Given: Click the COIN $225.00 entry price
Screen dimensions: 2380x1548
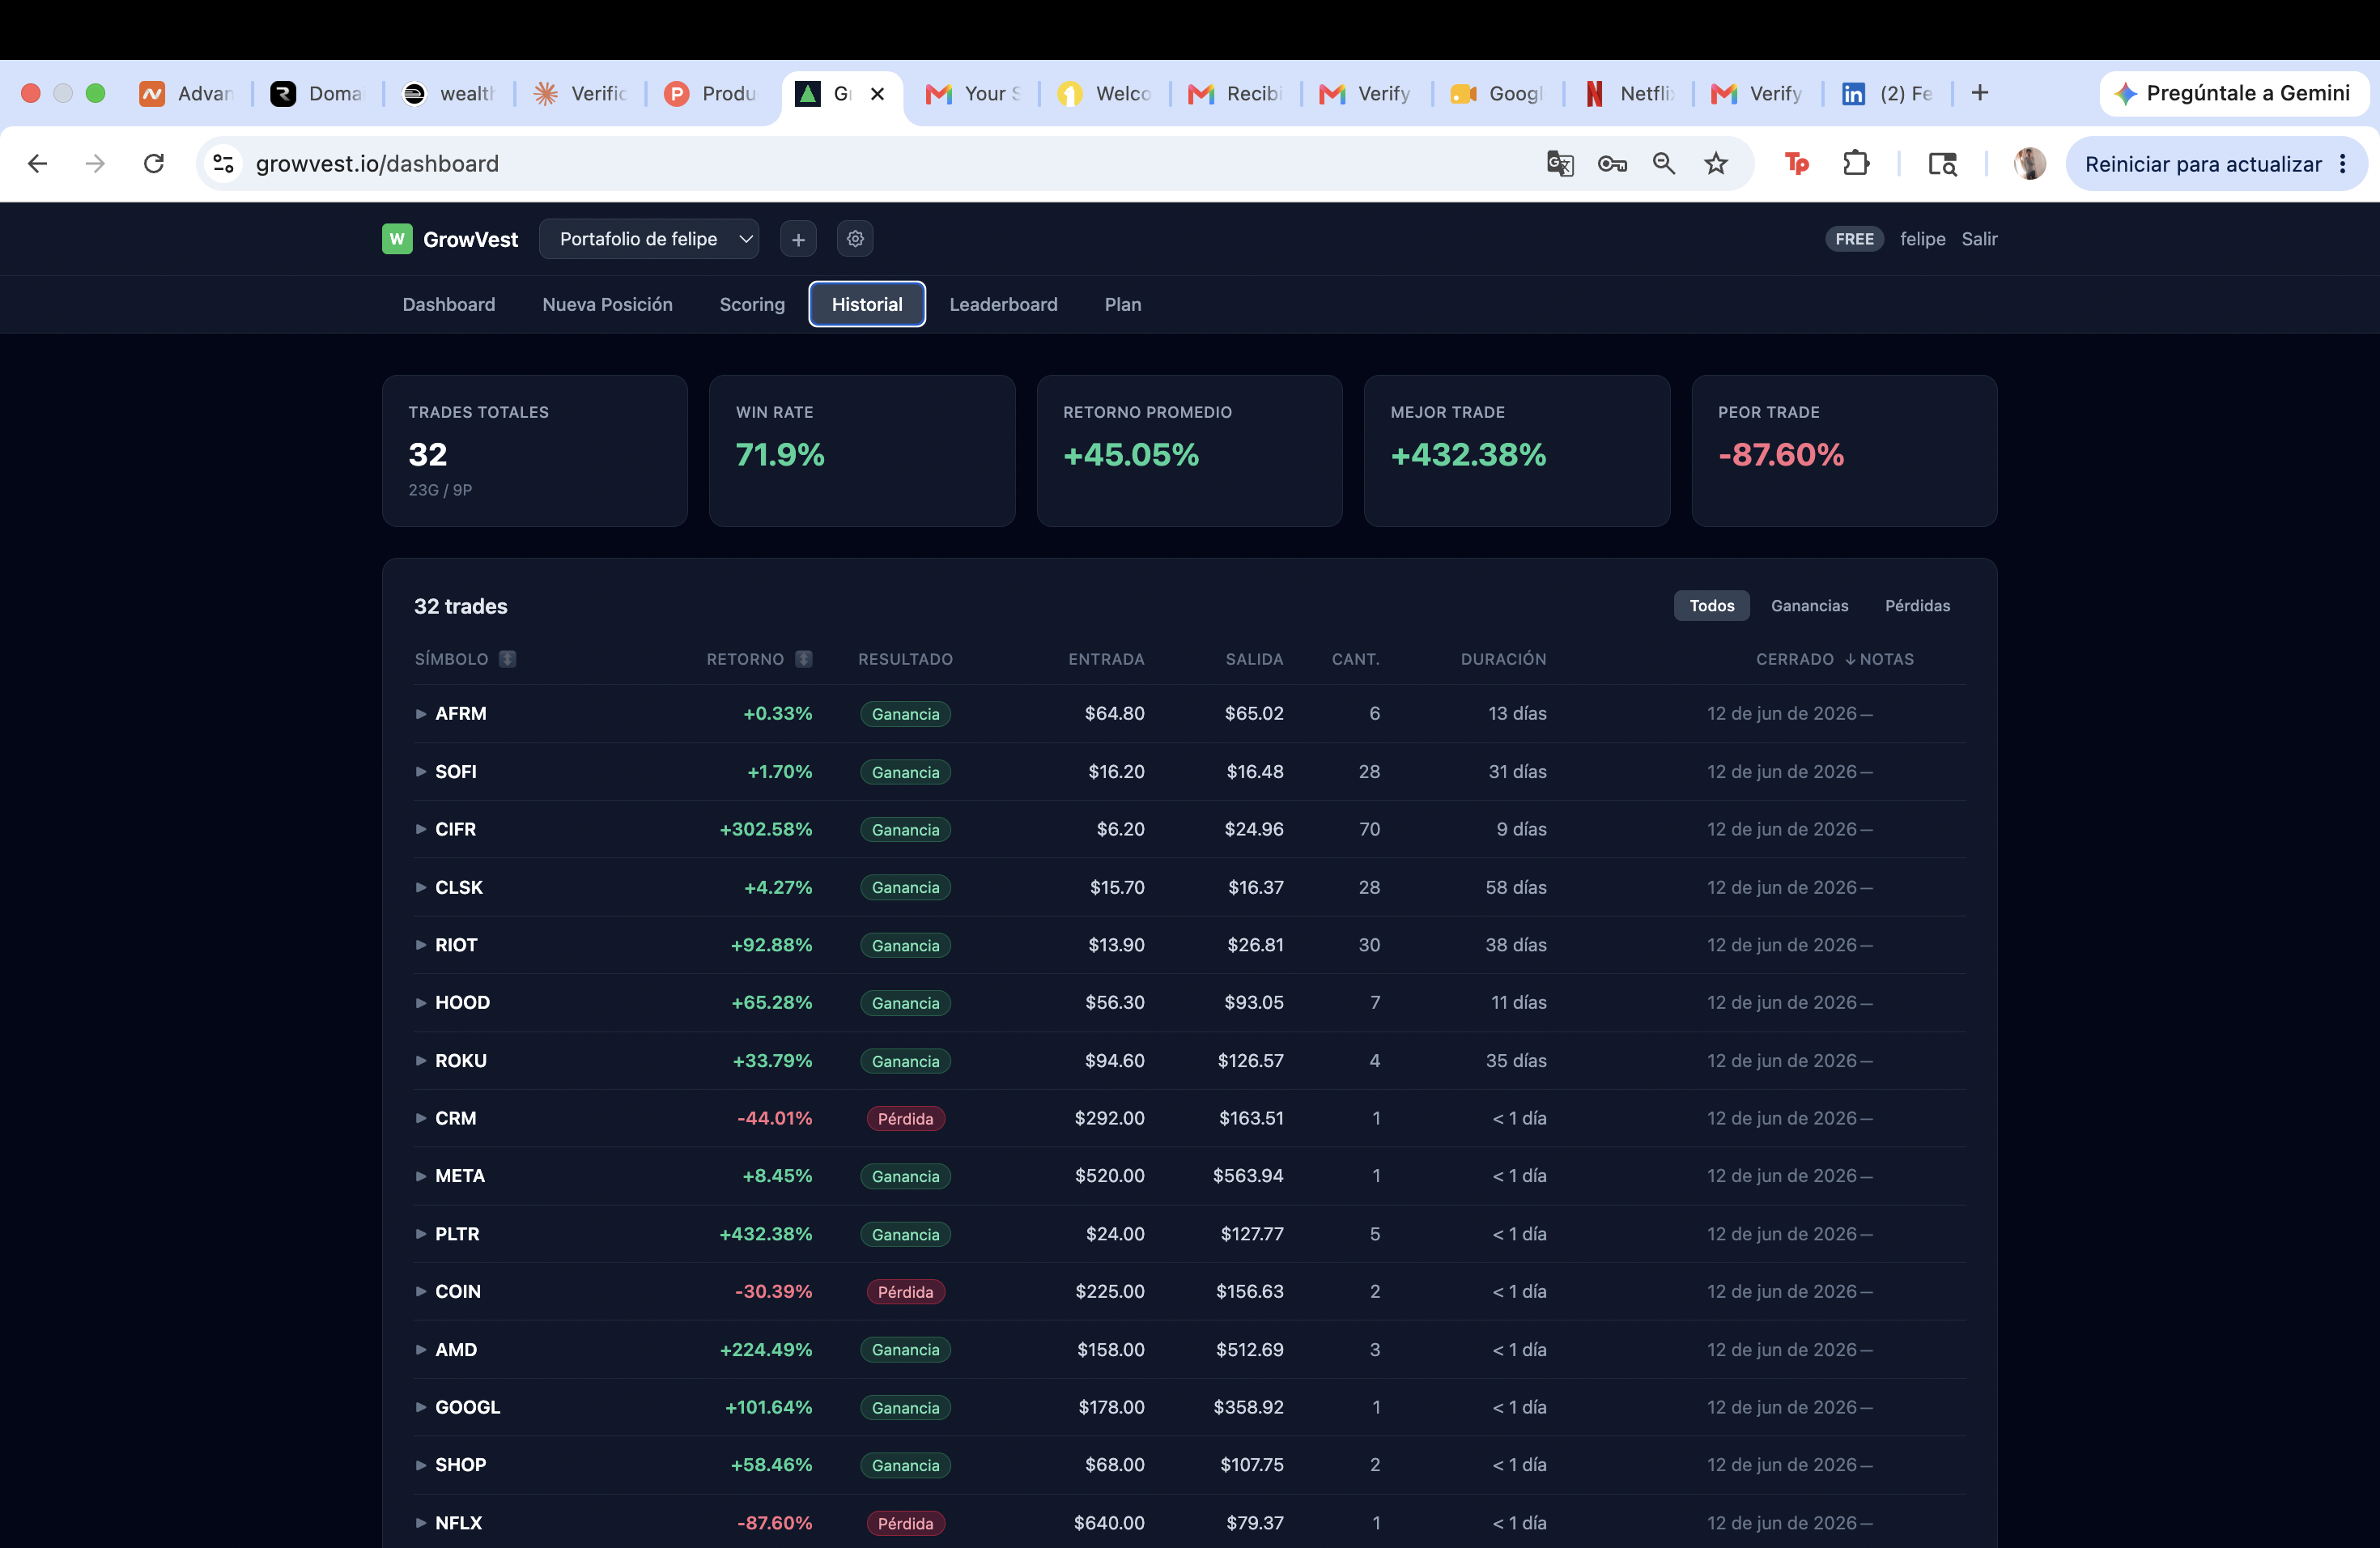Looking at the screenshot, I should point(1109,1292).
